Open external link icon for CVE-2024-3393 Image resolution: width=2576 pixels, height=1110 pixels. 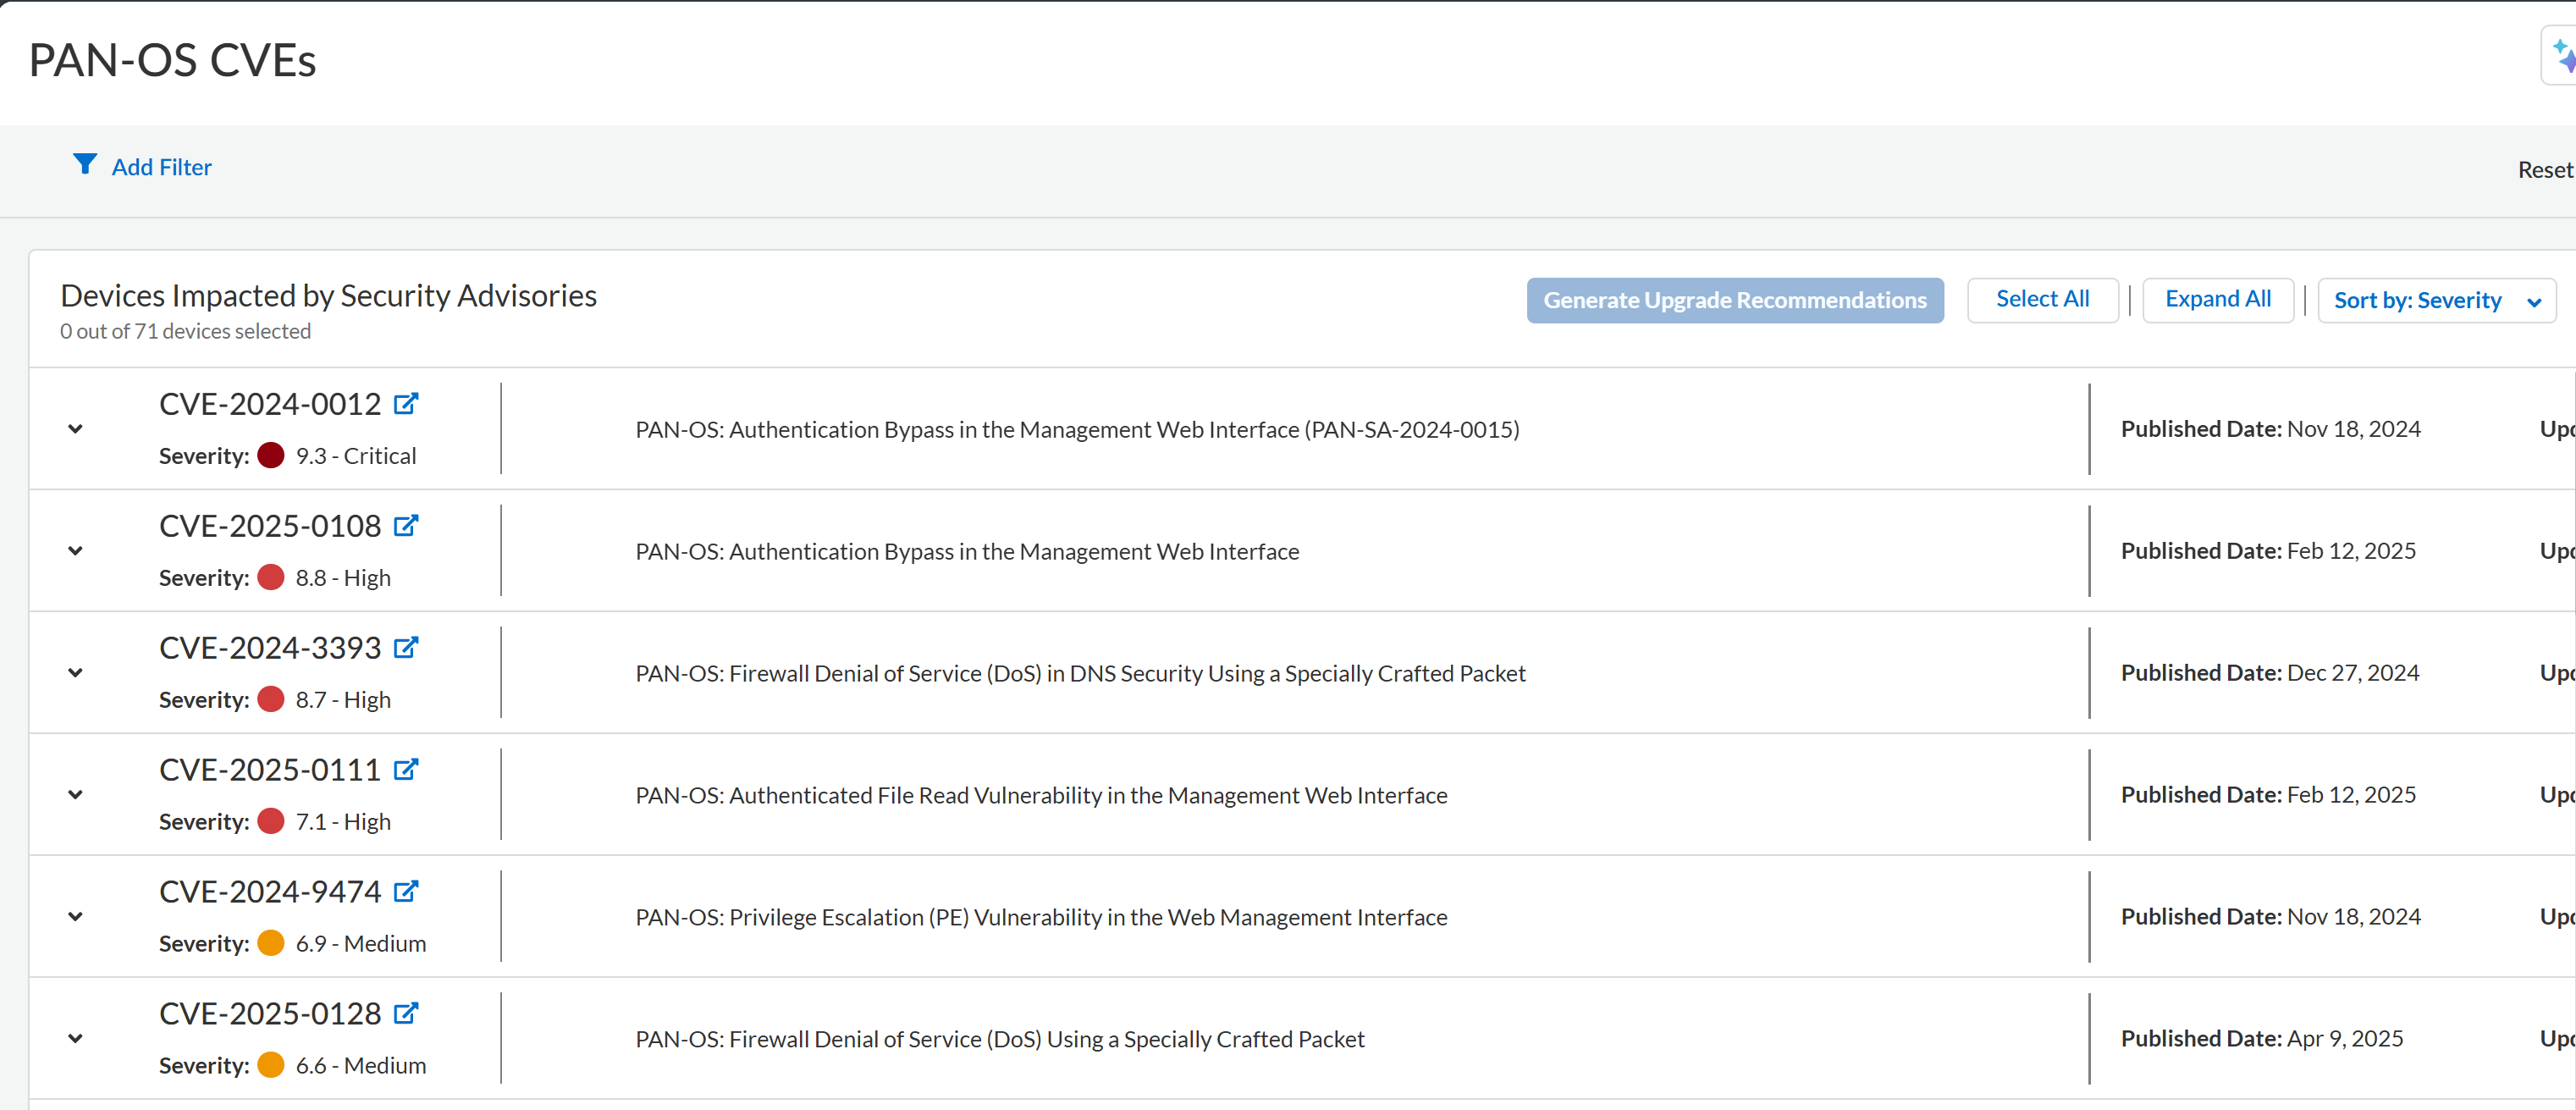[405, 648]
